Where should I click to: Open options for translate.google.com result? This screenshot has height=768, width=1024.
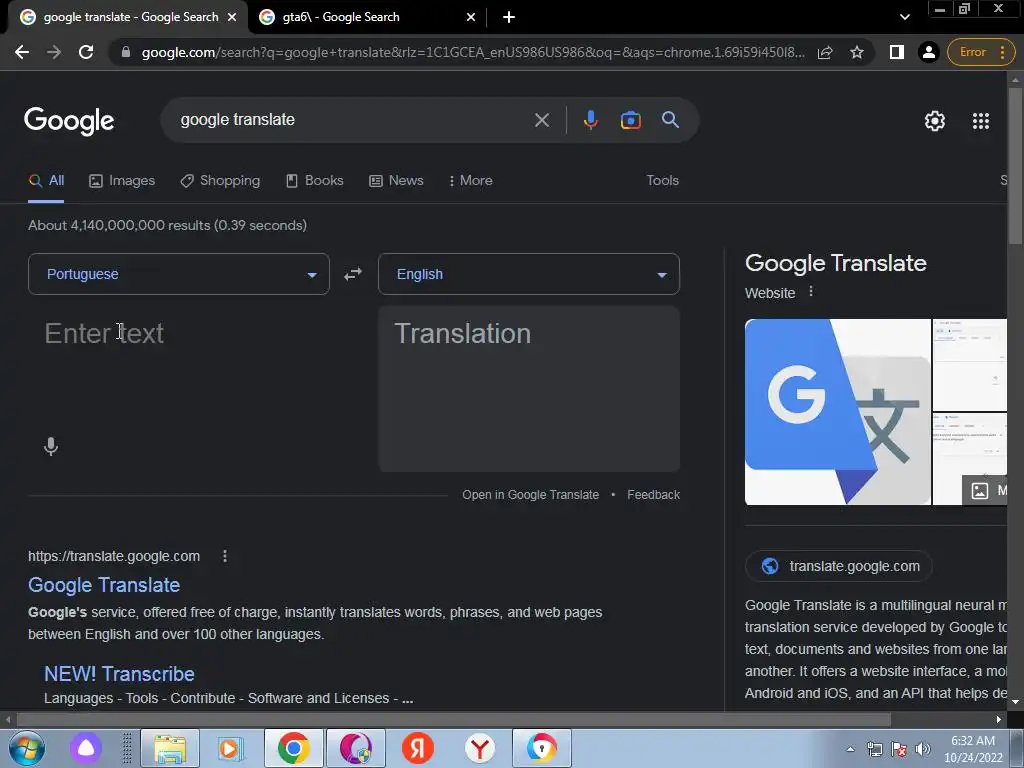225,556
